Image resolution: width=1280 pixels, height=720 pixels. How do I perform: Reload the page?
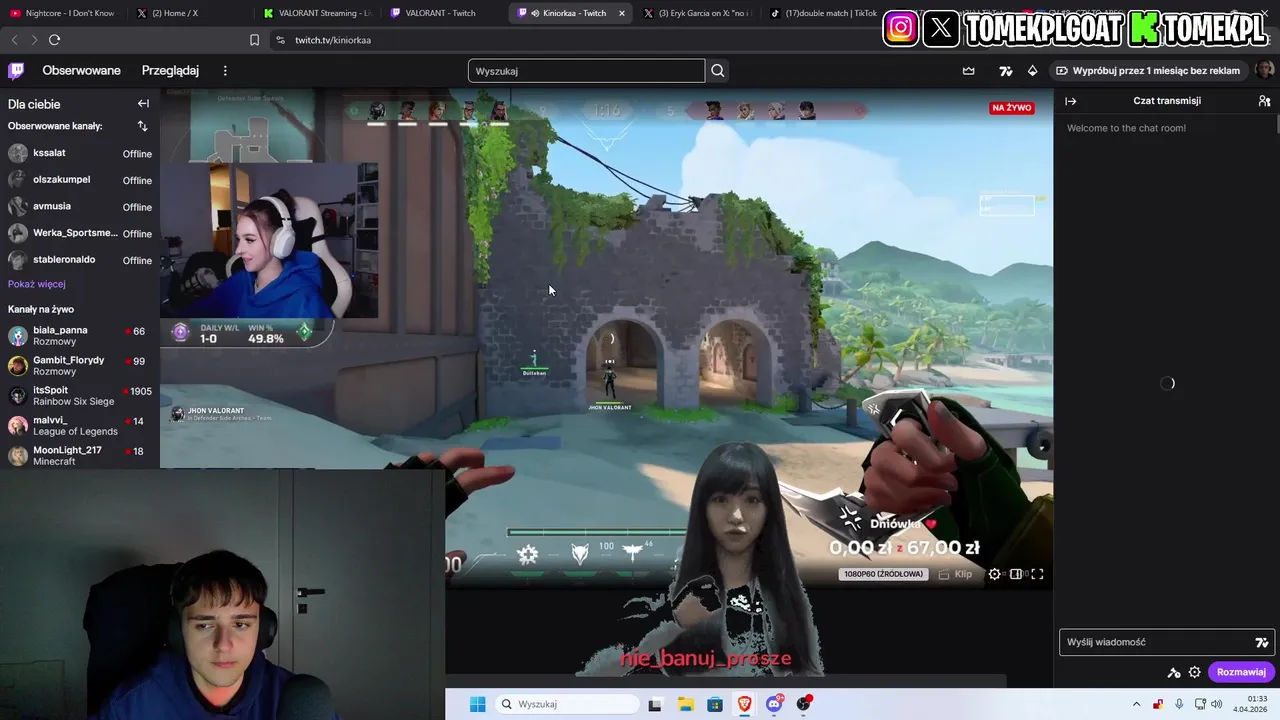54,40
